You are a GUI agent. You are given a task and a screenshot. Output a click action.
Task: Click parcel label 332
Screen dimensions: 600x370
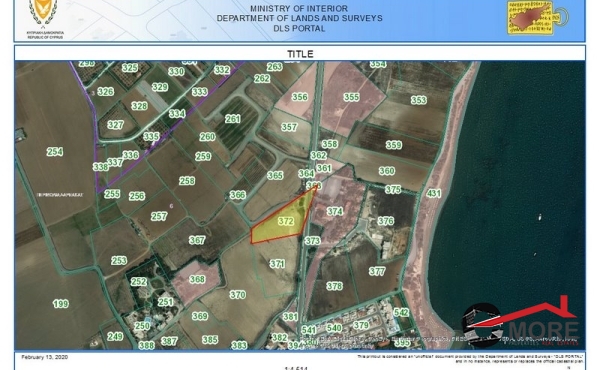coord(222,70)
